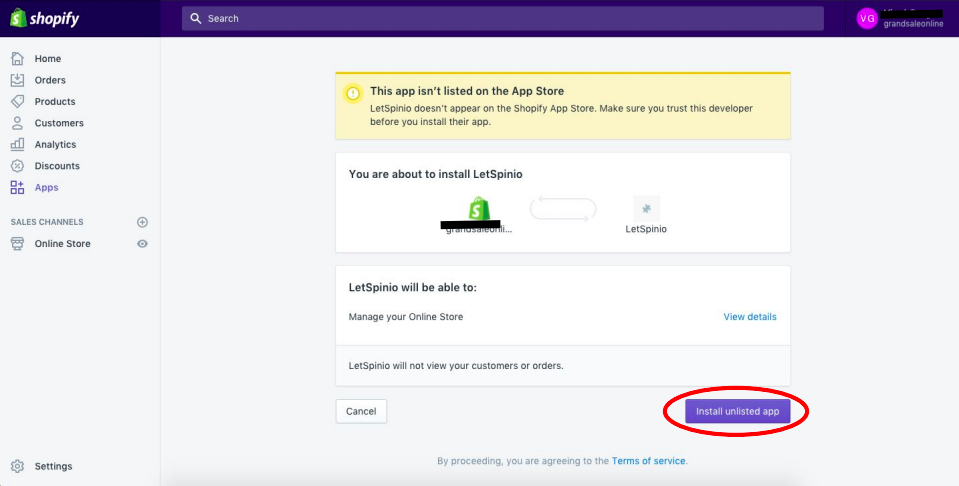
Task: Open the Products section
Action: click(54, 101)
